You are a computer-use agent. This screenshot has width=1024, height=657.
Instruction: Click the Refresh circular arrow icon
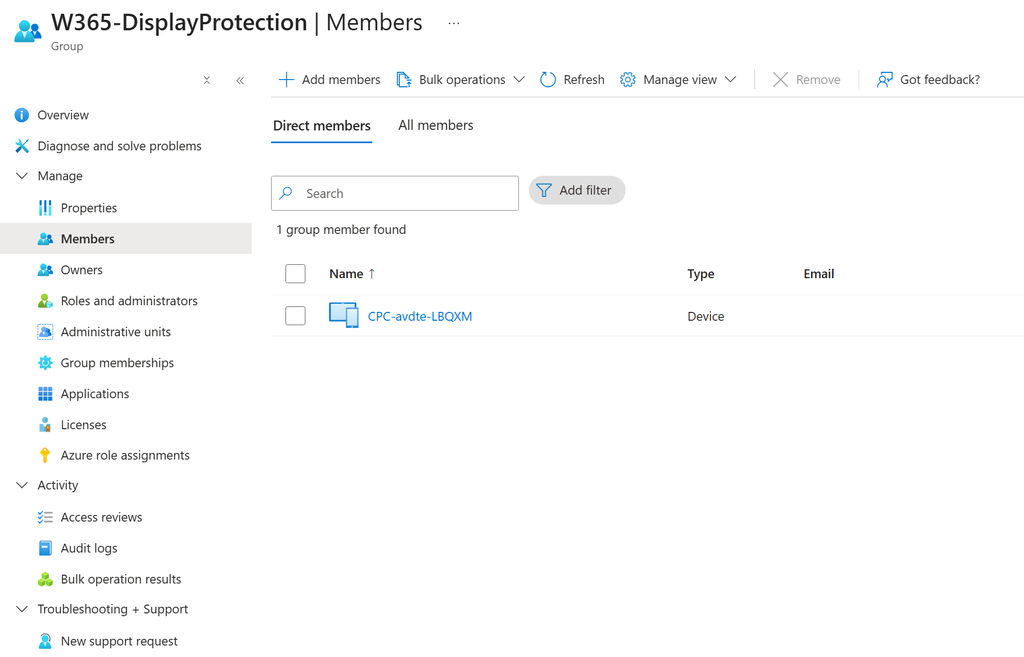pos(548,80)
